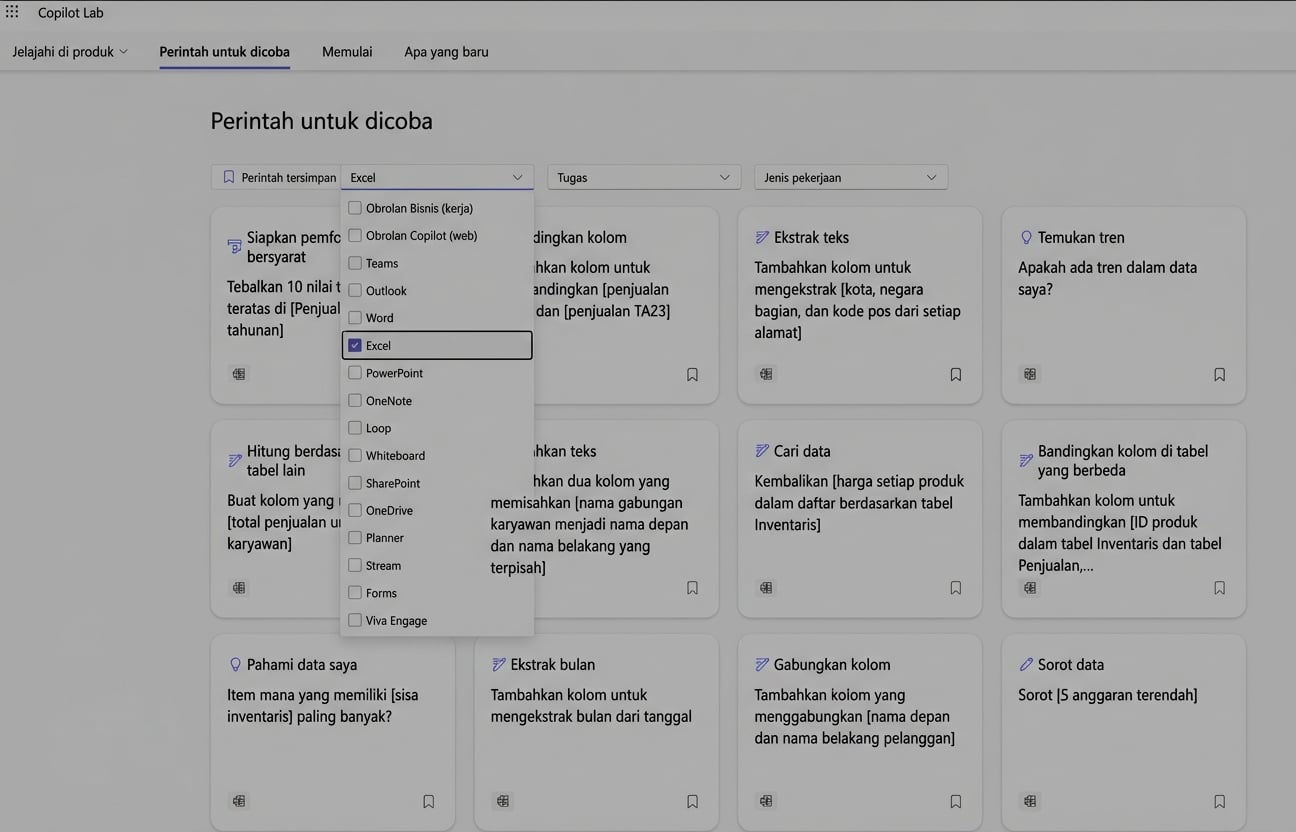
Task: Check the PowerPoint filter option
Action: 355,372
